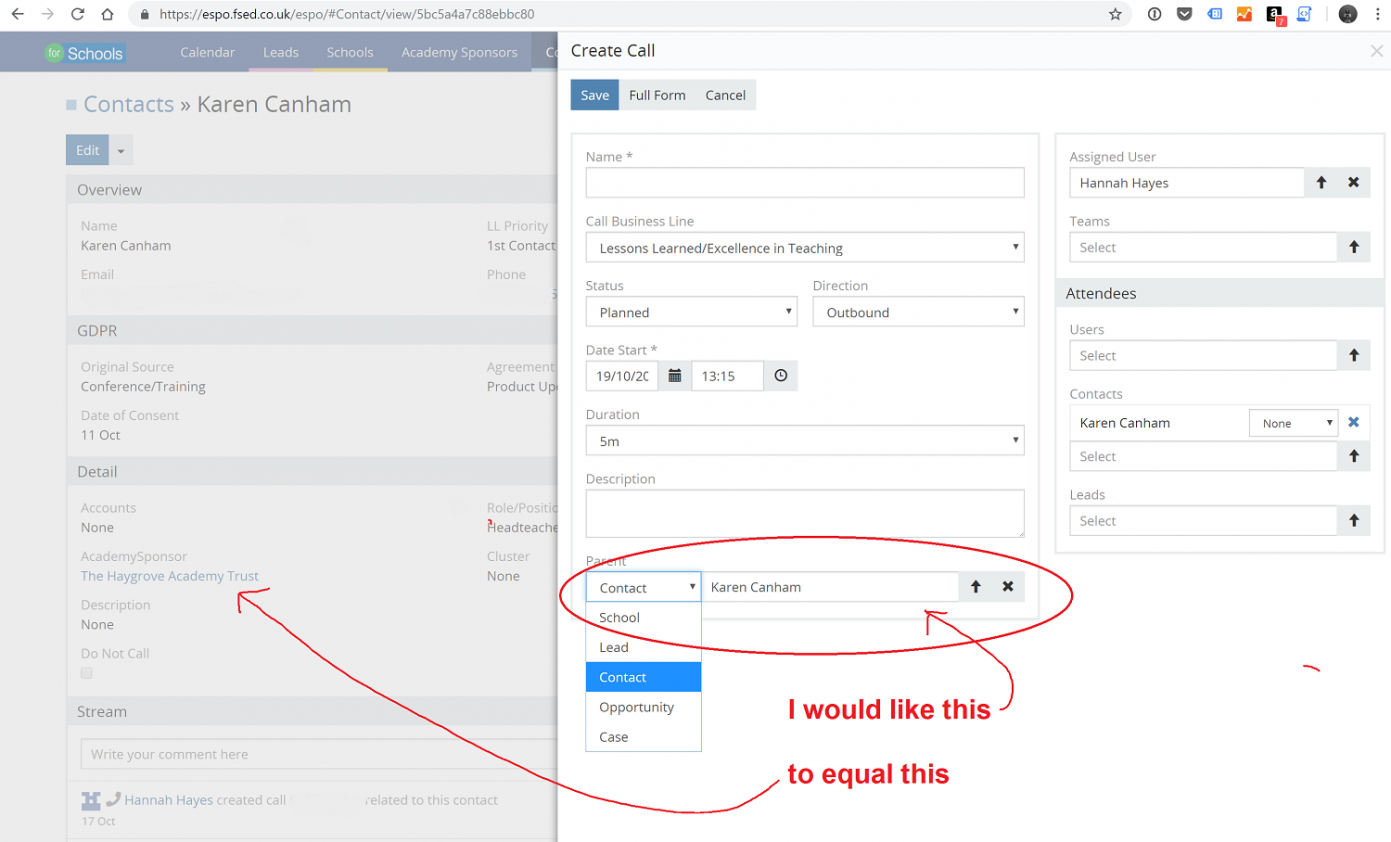Open the Academy Sponsors tab
This screenshot has height=842, width=1391.
click(459, 52)
